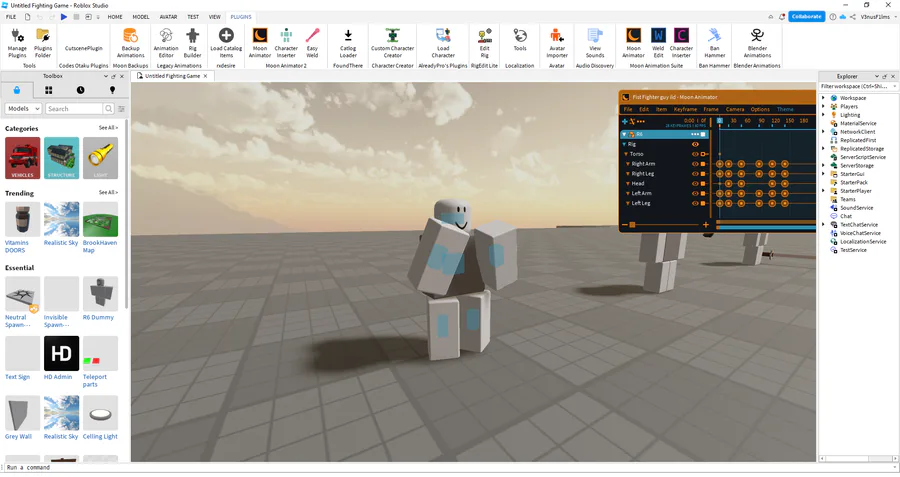The width and height of the screenshot is (900, 477).
Task: Open the notifications bell
Action: (x=782, y=17)
